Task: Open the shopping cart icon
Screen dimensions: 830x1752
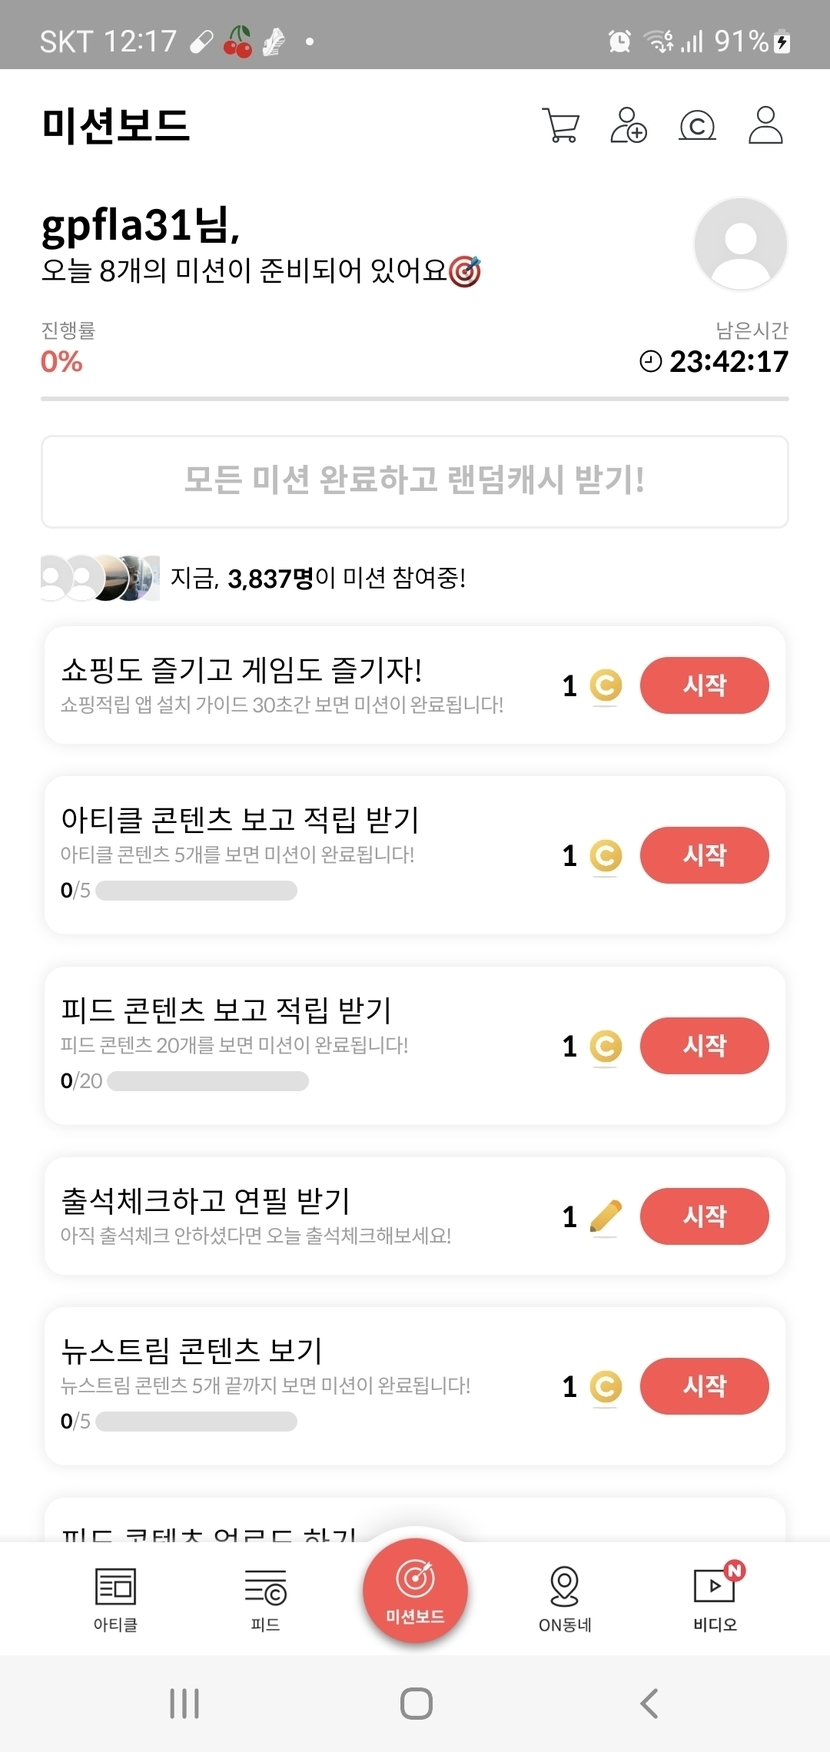Action: coord(560,126)
